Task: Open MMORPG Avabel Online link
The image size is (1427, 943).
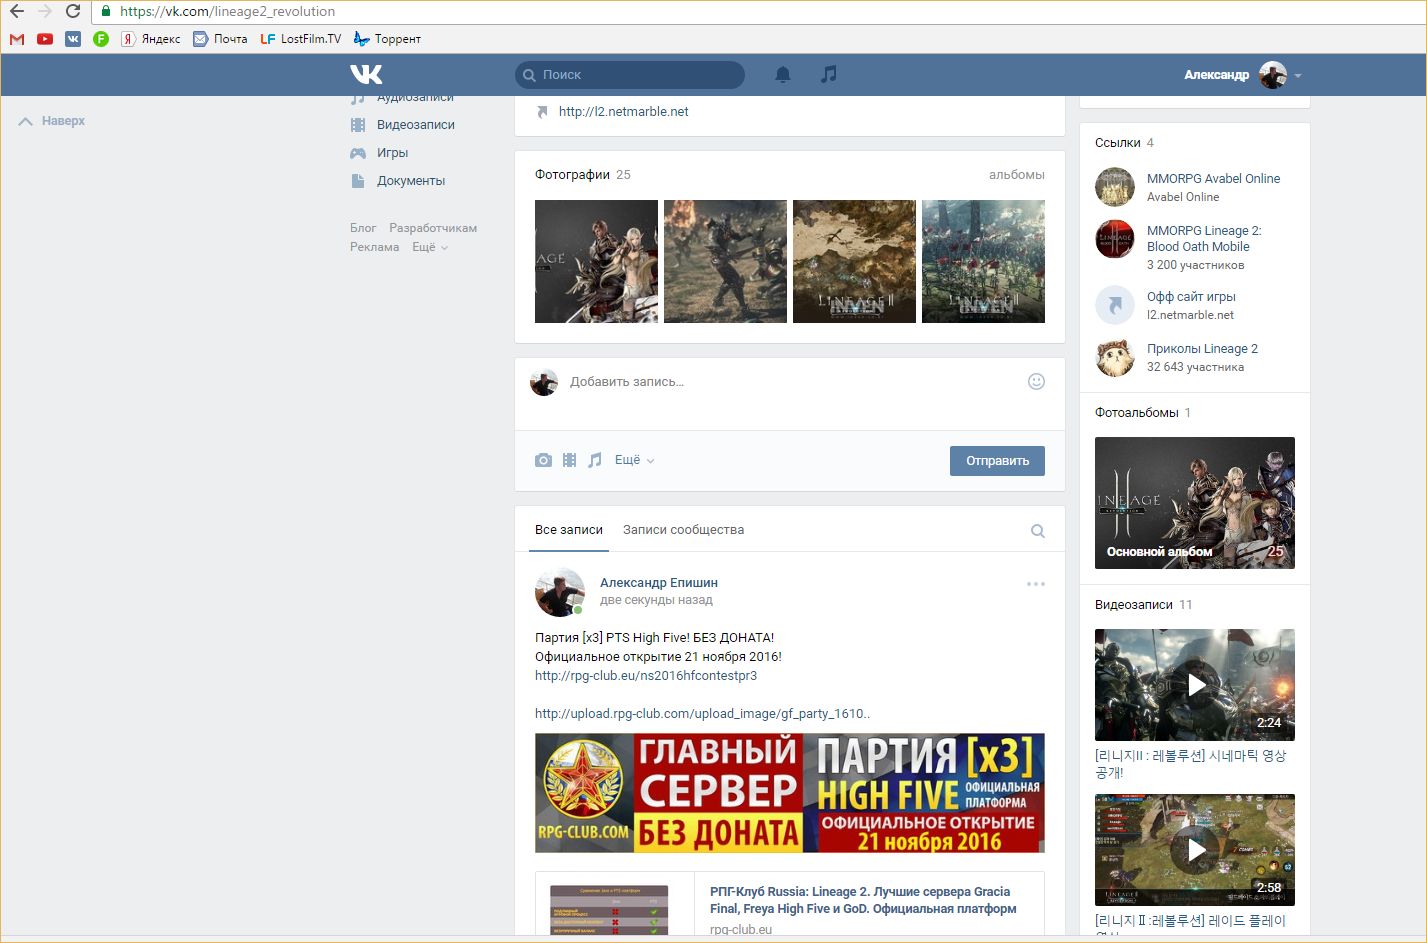Action: (x=1213, y=179)
